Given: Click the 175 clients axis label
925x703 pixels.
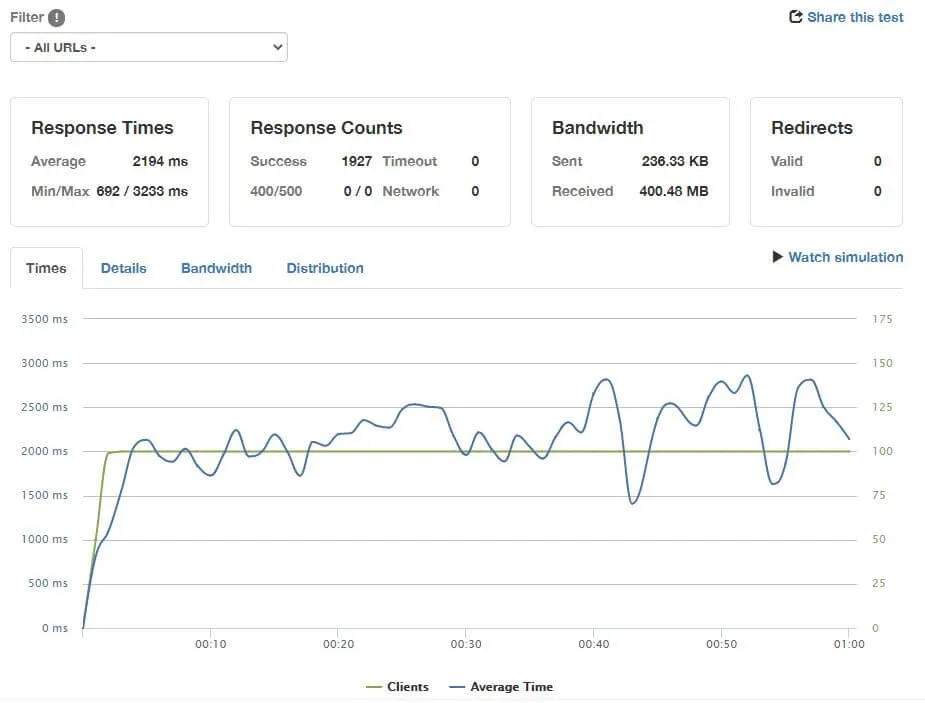Looking at the screenshot, I should coord(882,319).
